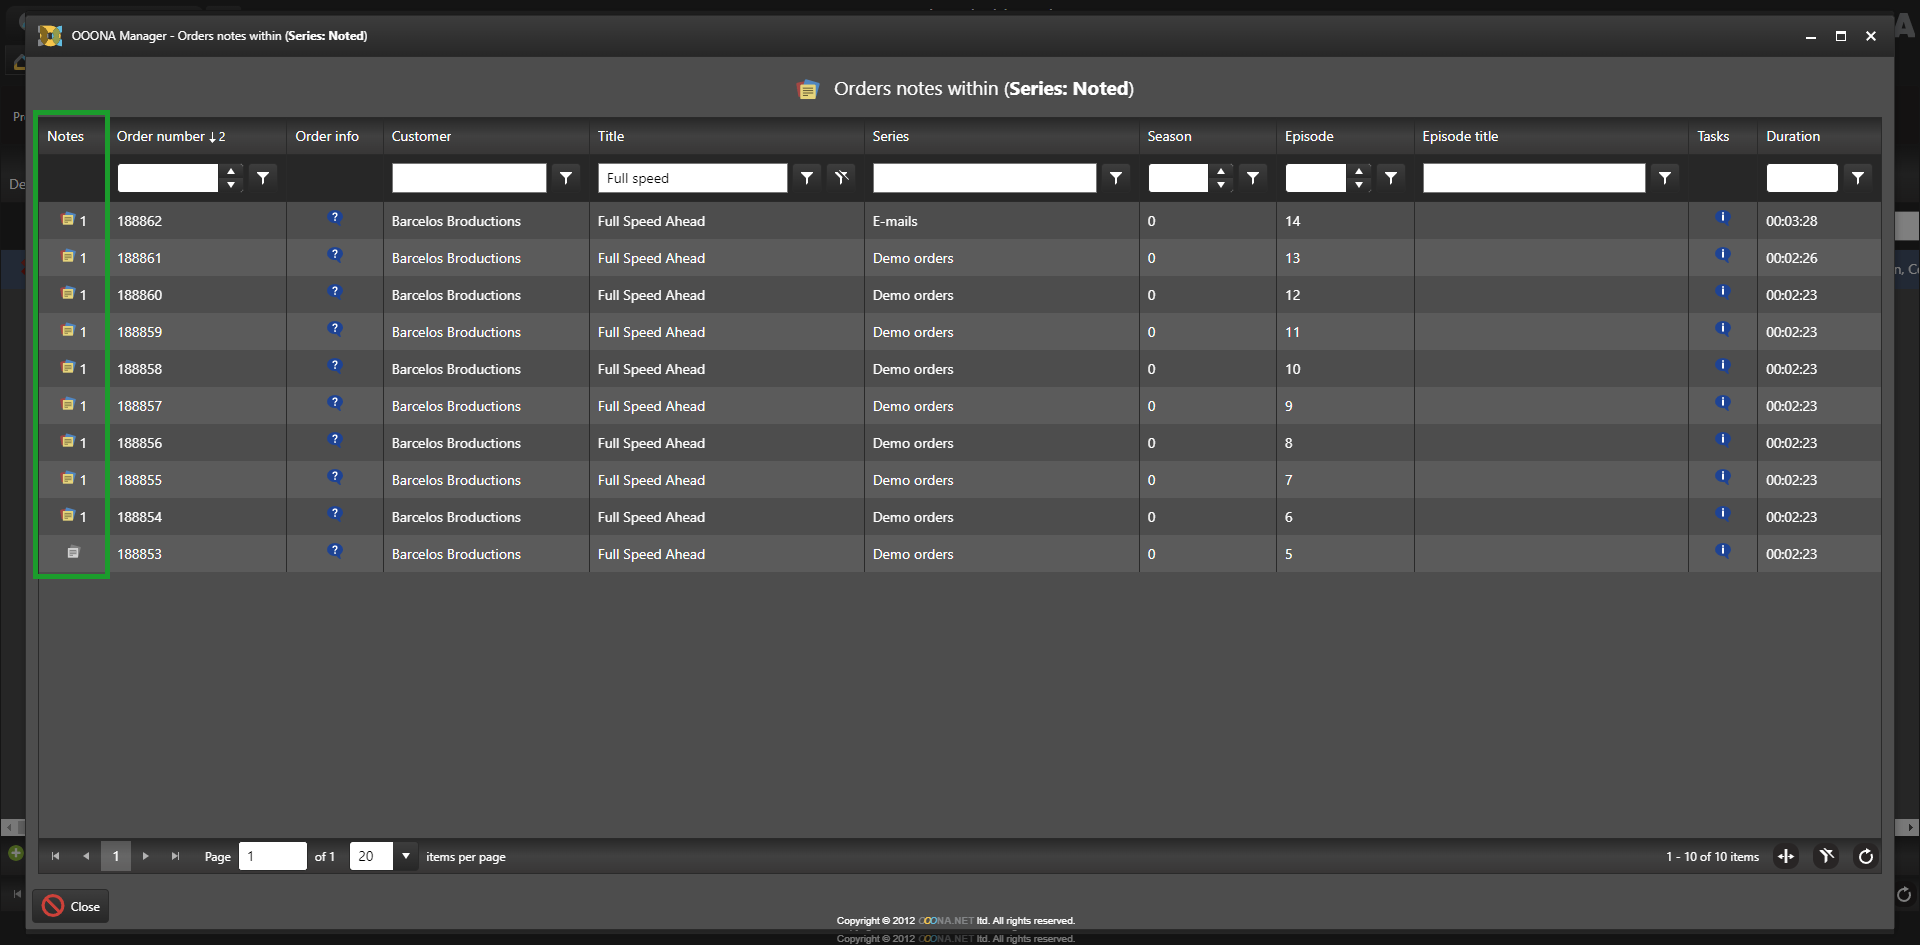Expand the items per page dropdown
The height and width of the screenshot is (945, 1920).
point(406,857)
